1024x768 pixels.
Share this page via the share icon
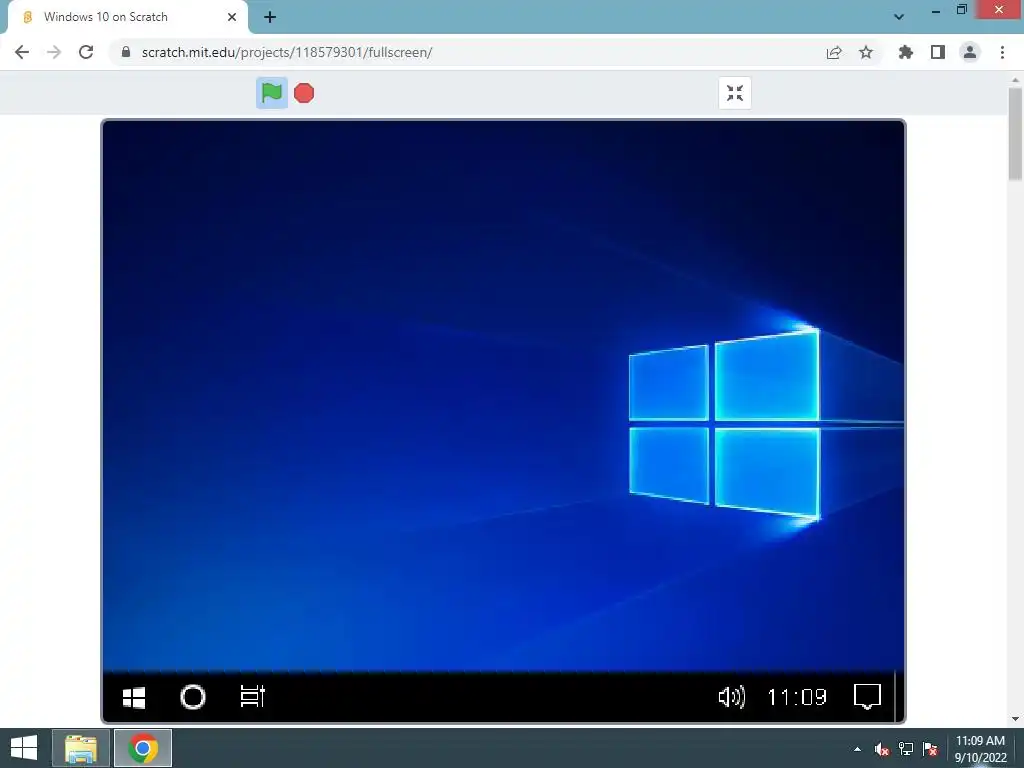pos(834,52)
